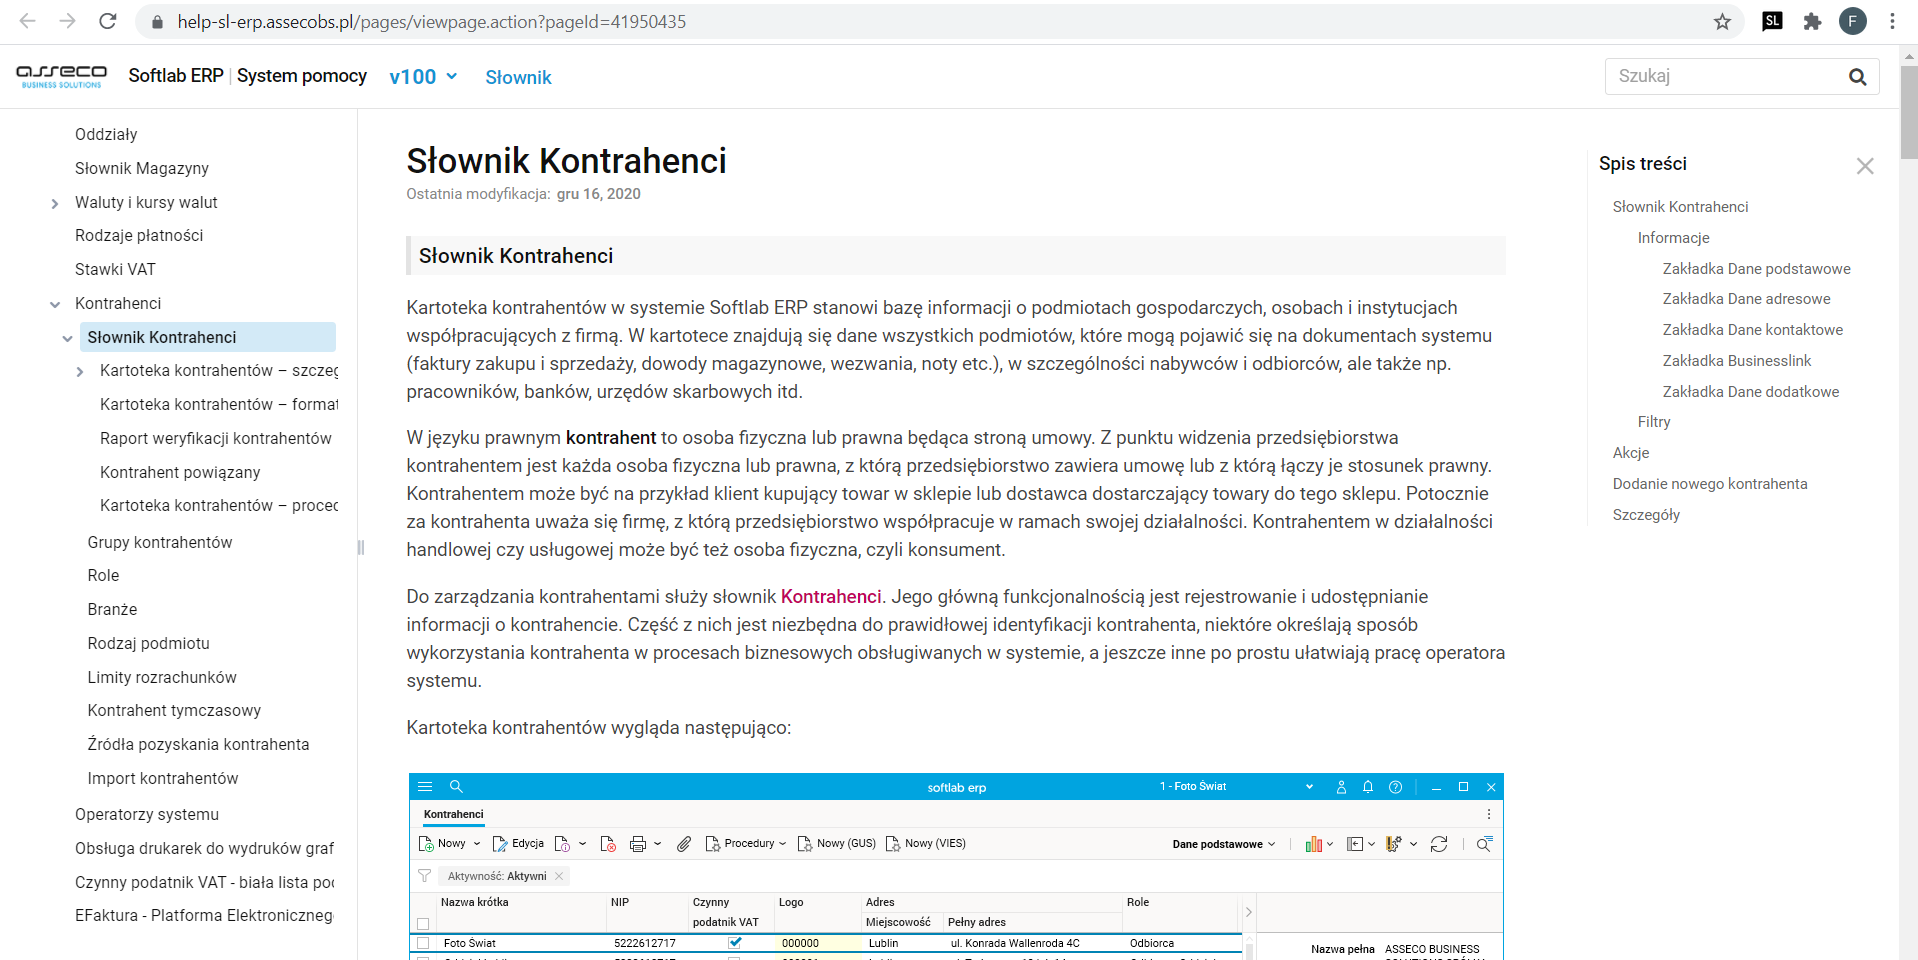Click the dropdown arrow next to Nowy
The width and height of the screenshot is (1918, 960).
click(x=476, y=844)
